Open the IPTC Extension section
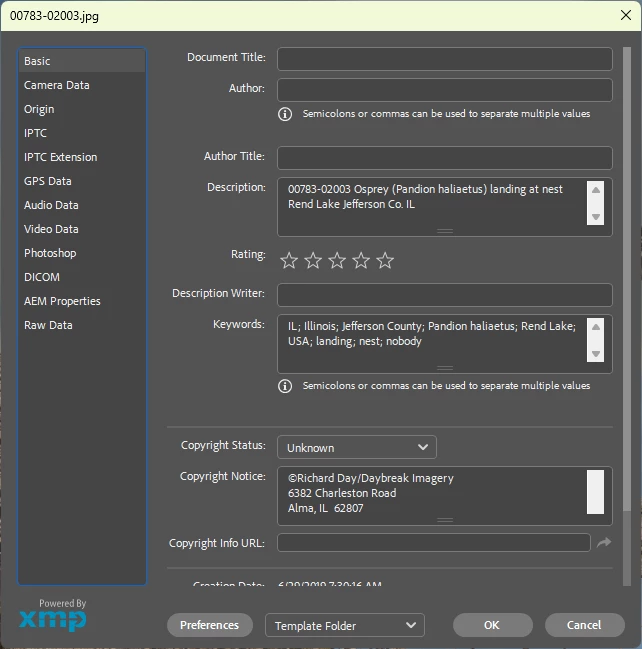 tap(82, 157)
